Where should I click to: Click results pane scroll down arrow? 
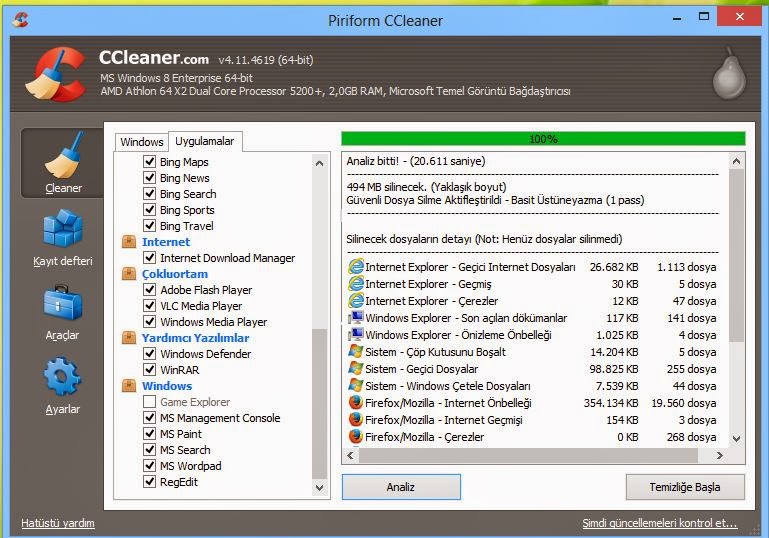click(x=736, y=438)
